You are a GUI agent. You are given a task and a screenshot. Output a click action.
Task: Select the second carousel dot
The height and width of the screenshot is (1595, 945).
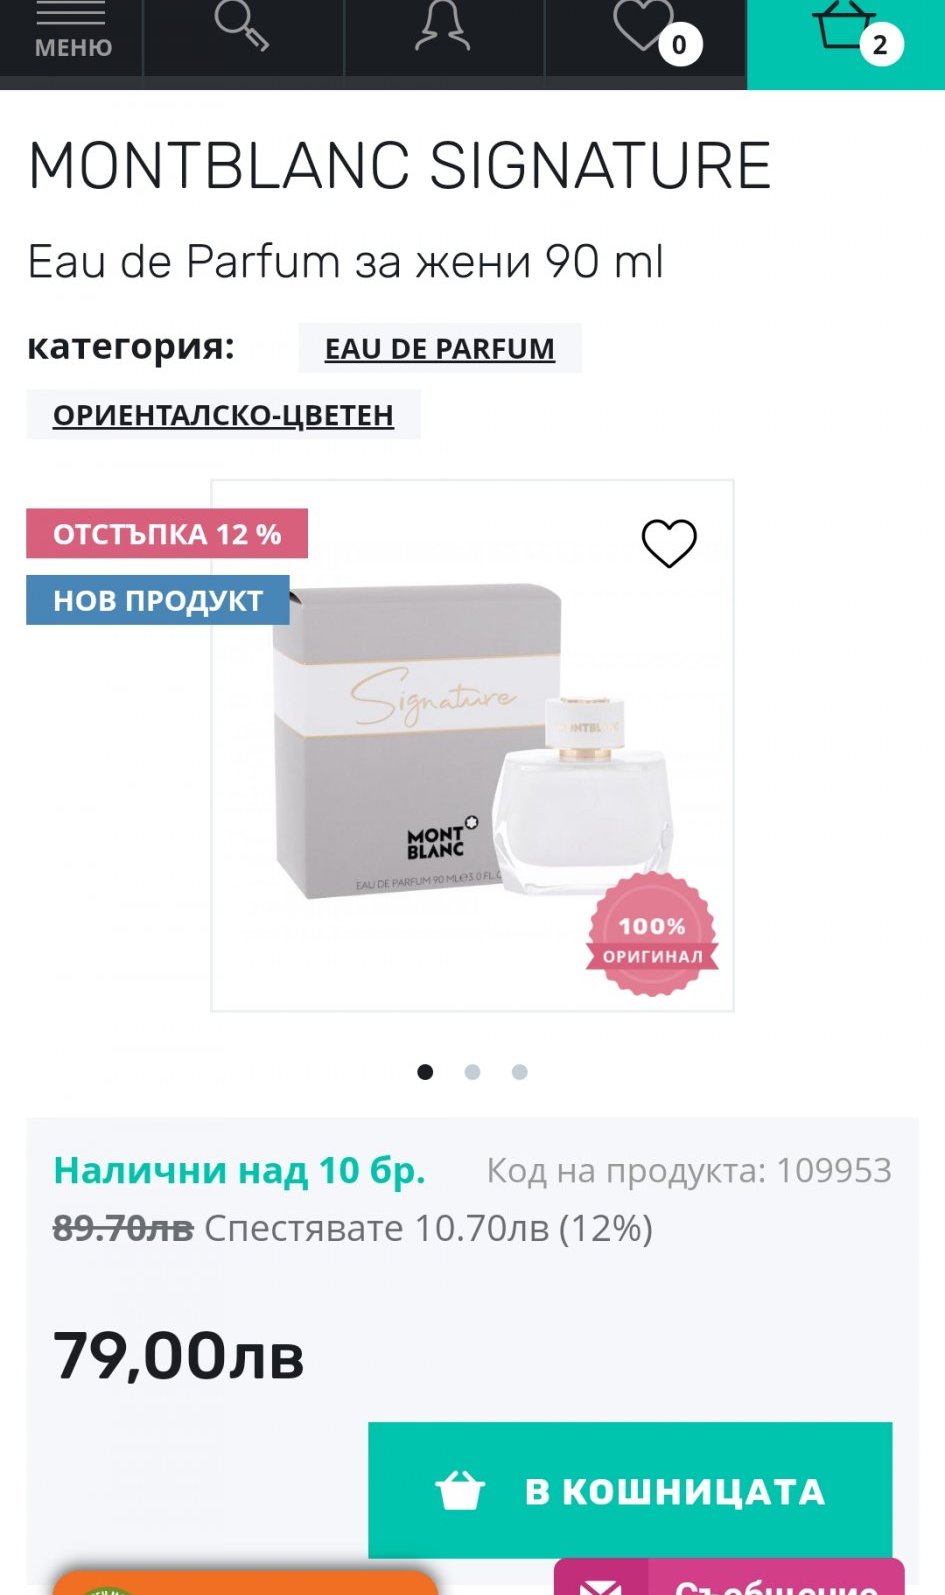point(472,1072)
